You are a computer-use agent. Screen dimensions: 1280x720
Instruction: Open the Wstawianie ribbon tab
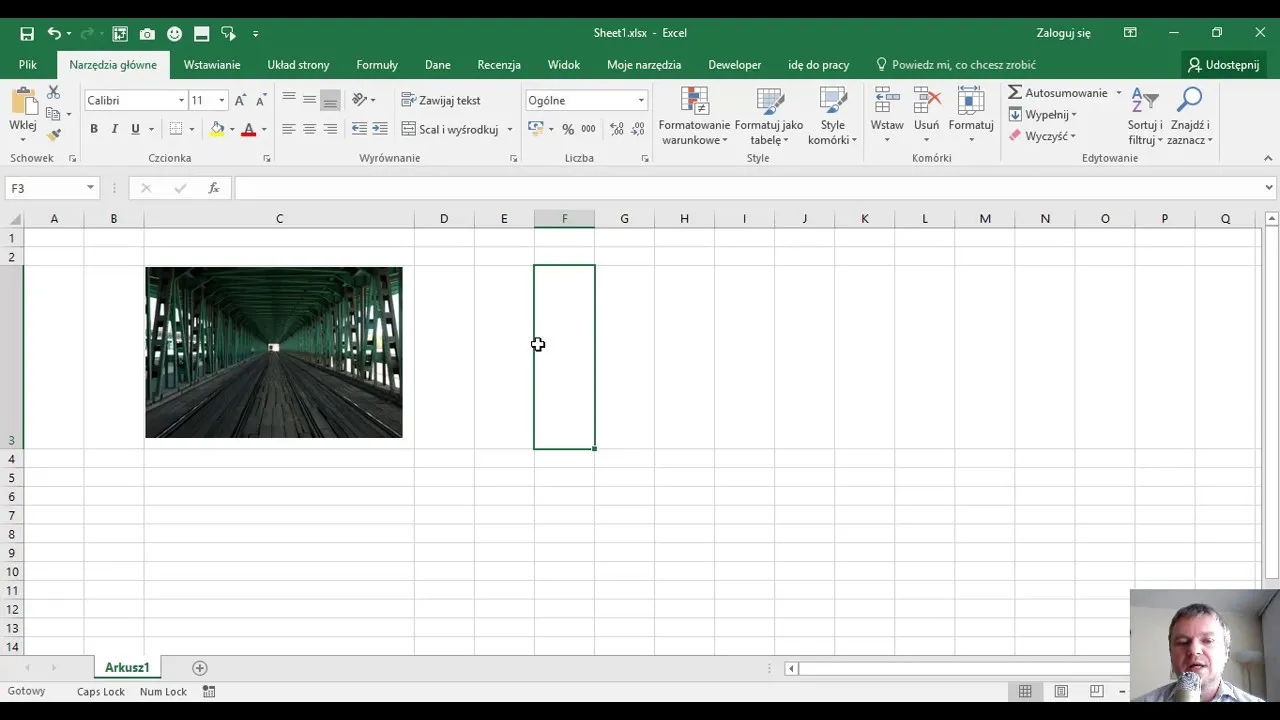(212, 65)
